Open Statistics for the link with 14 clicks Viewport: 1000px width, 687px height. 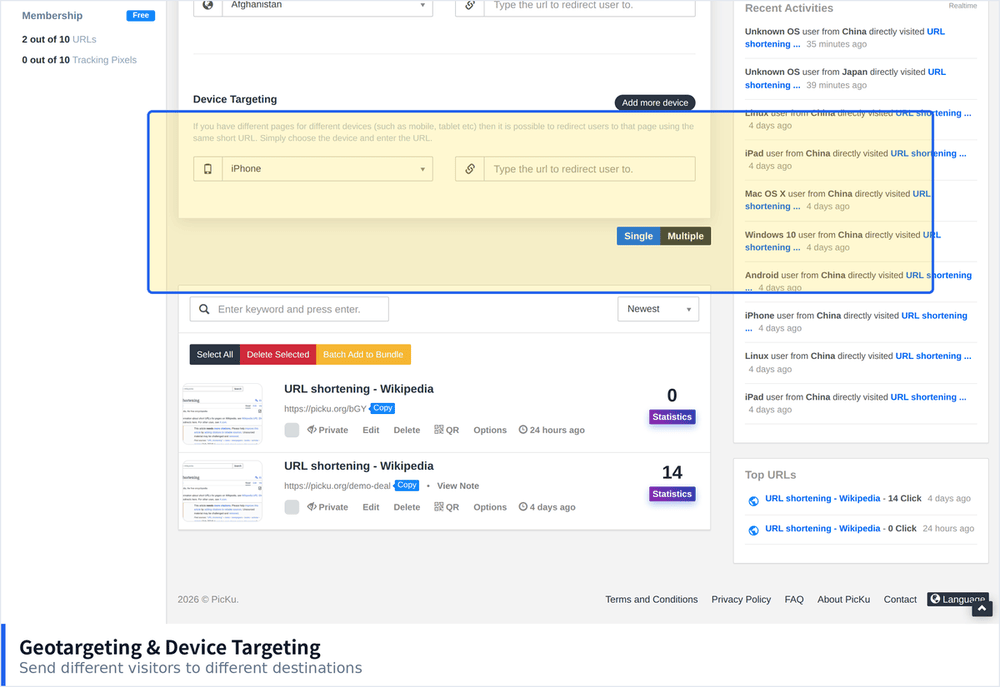(x=672, y=494)
